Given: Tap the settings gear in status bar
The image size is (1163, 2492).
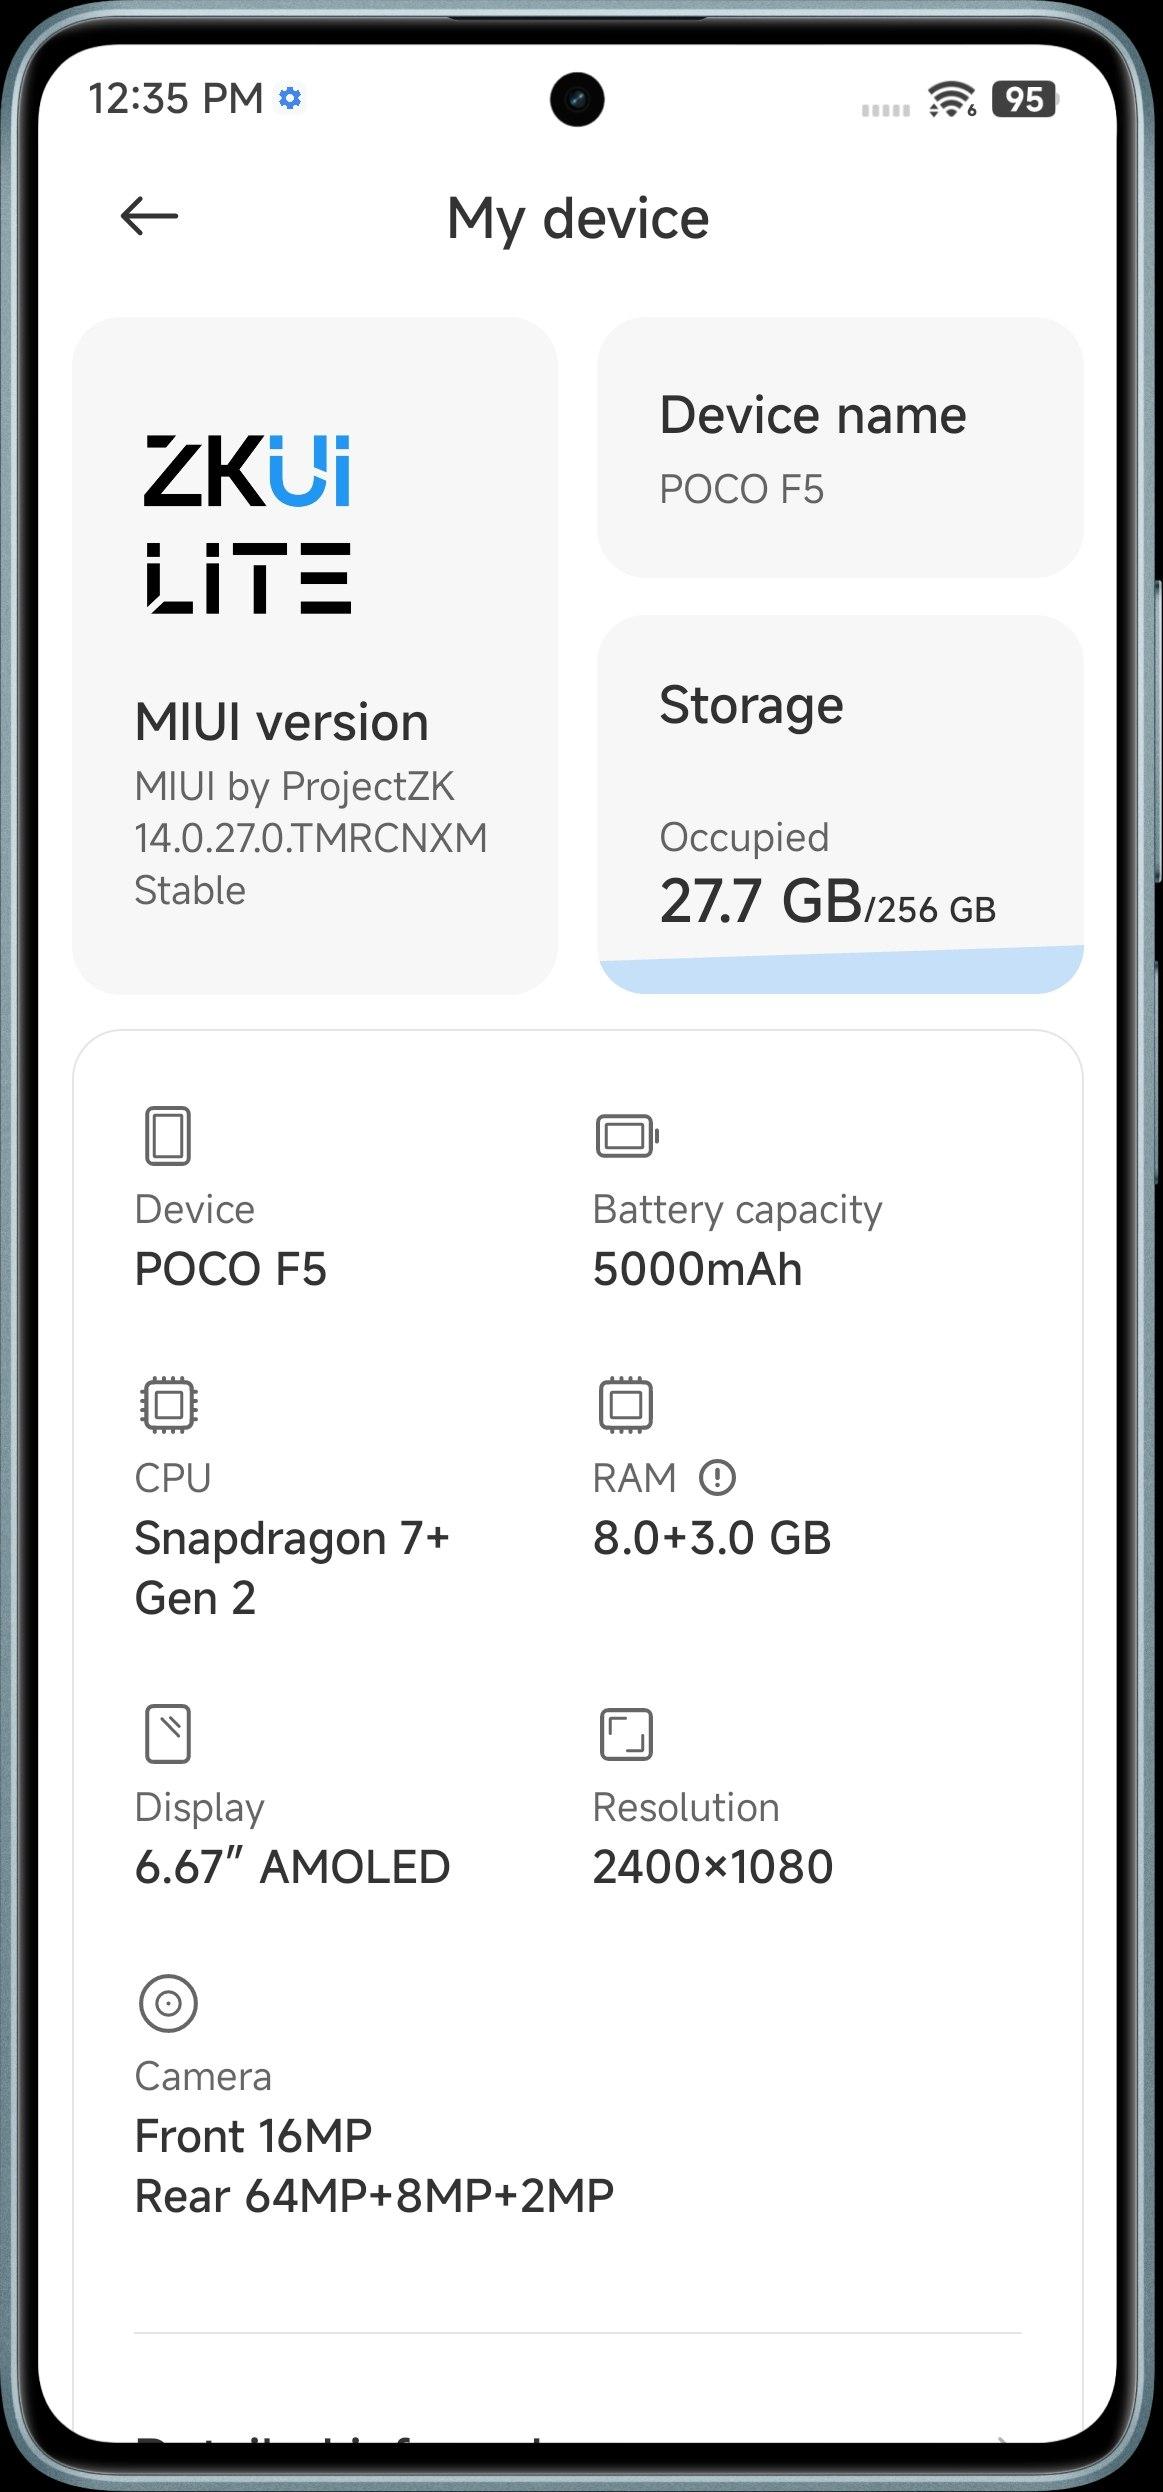Looking at the screenshot, I should click(x=290, y=99).
